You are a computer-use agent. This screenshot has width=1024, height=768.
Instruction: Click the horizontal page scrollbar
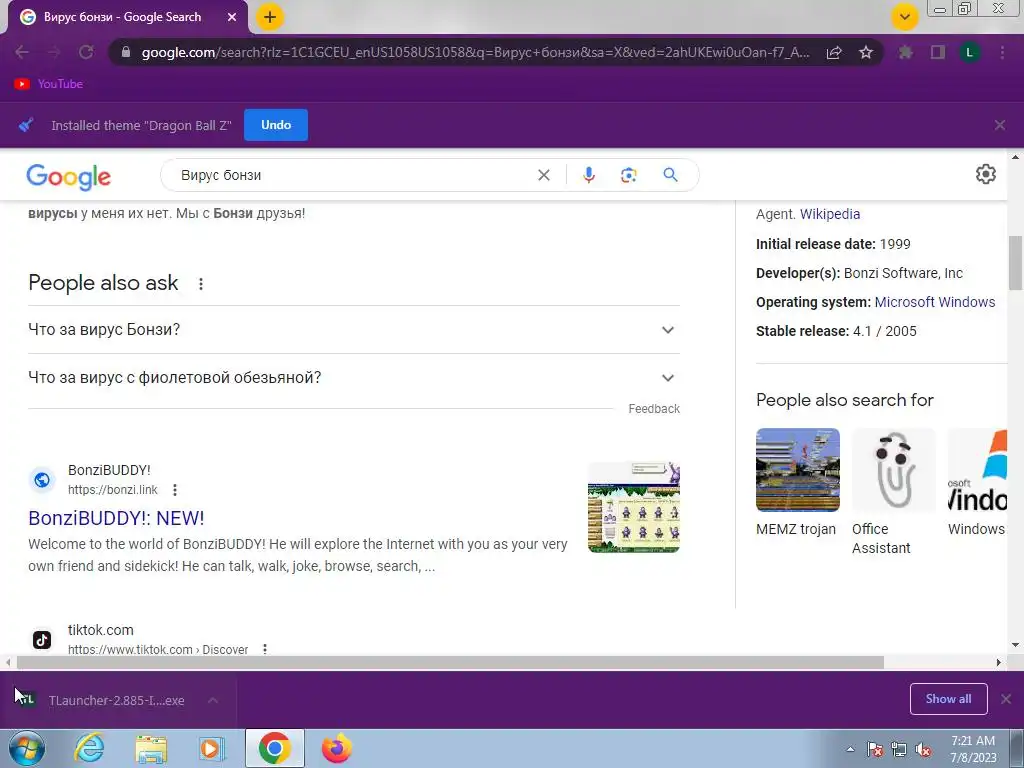tap(450, 662)
